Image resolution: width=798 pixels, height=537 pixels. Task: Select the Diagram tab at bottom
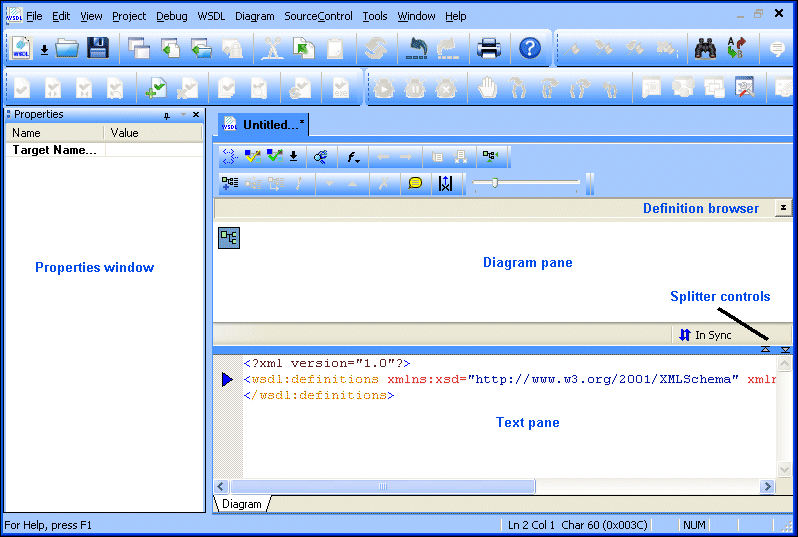[x=241, y=504]
